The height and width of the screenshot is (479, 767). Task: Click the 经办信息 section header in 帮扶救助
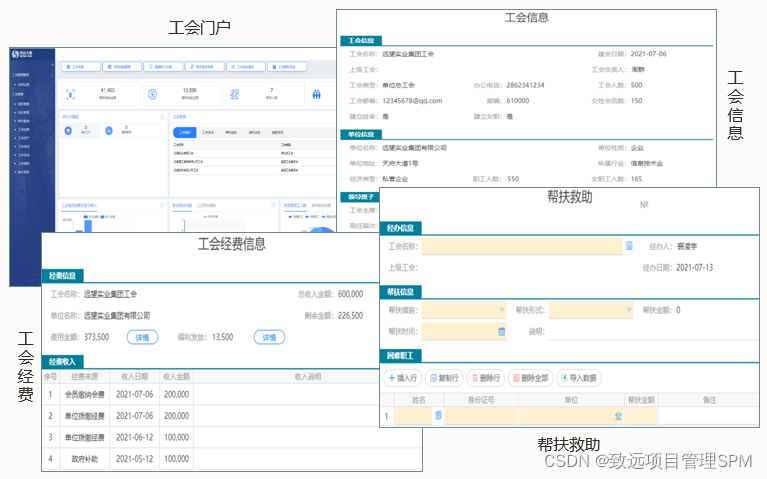click(400, 228)
